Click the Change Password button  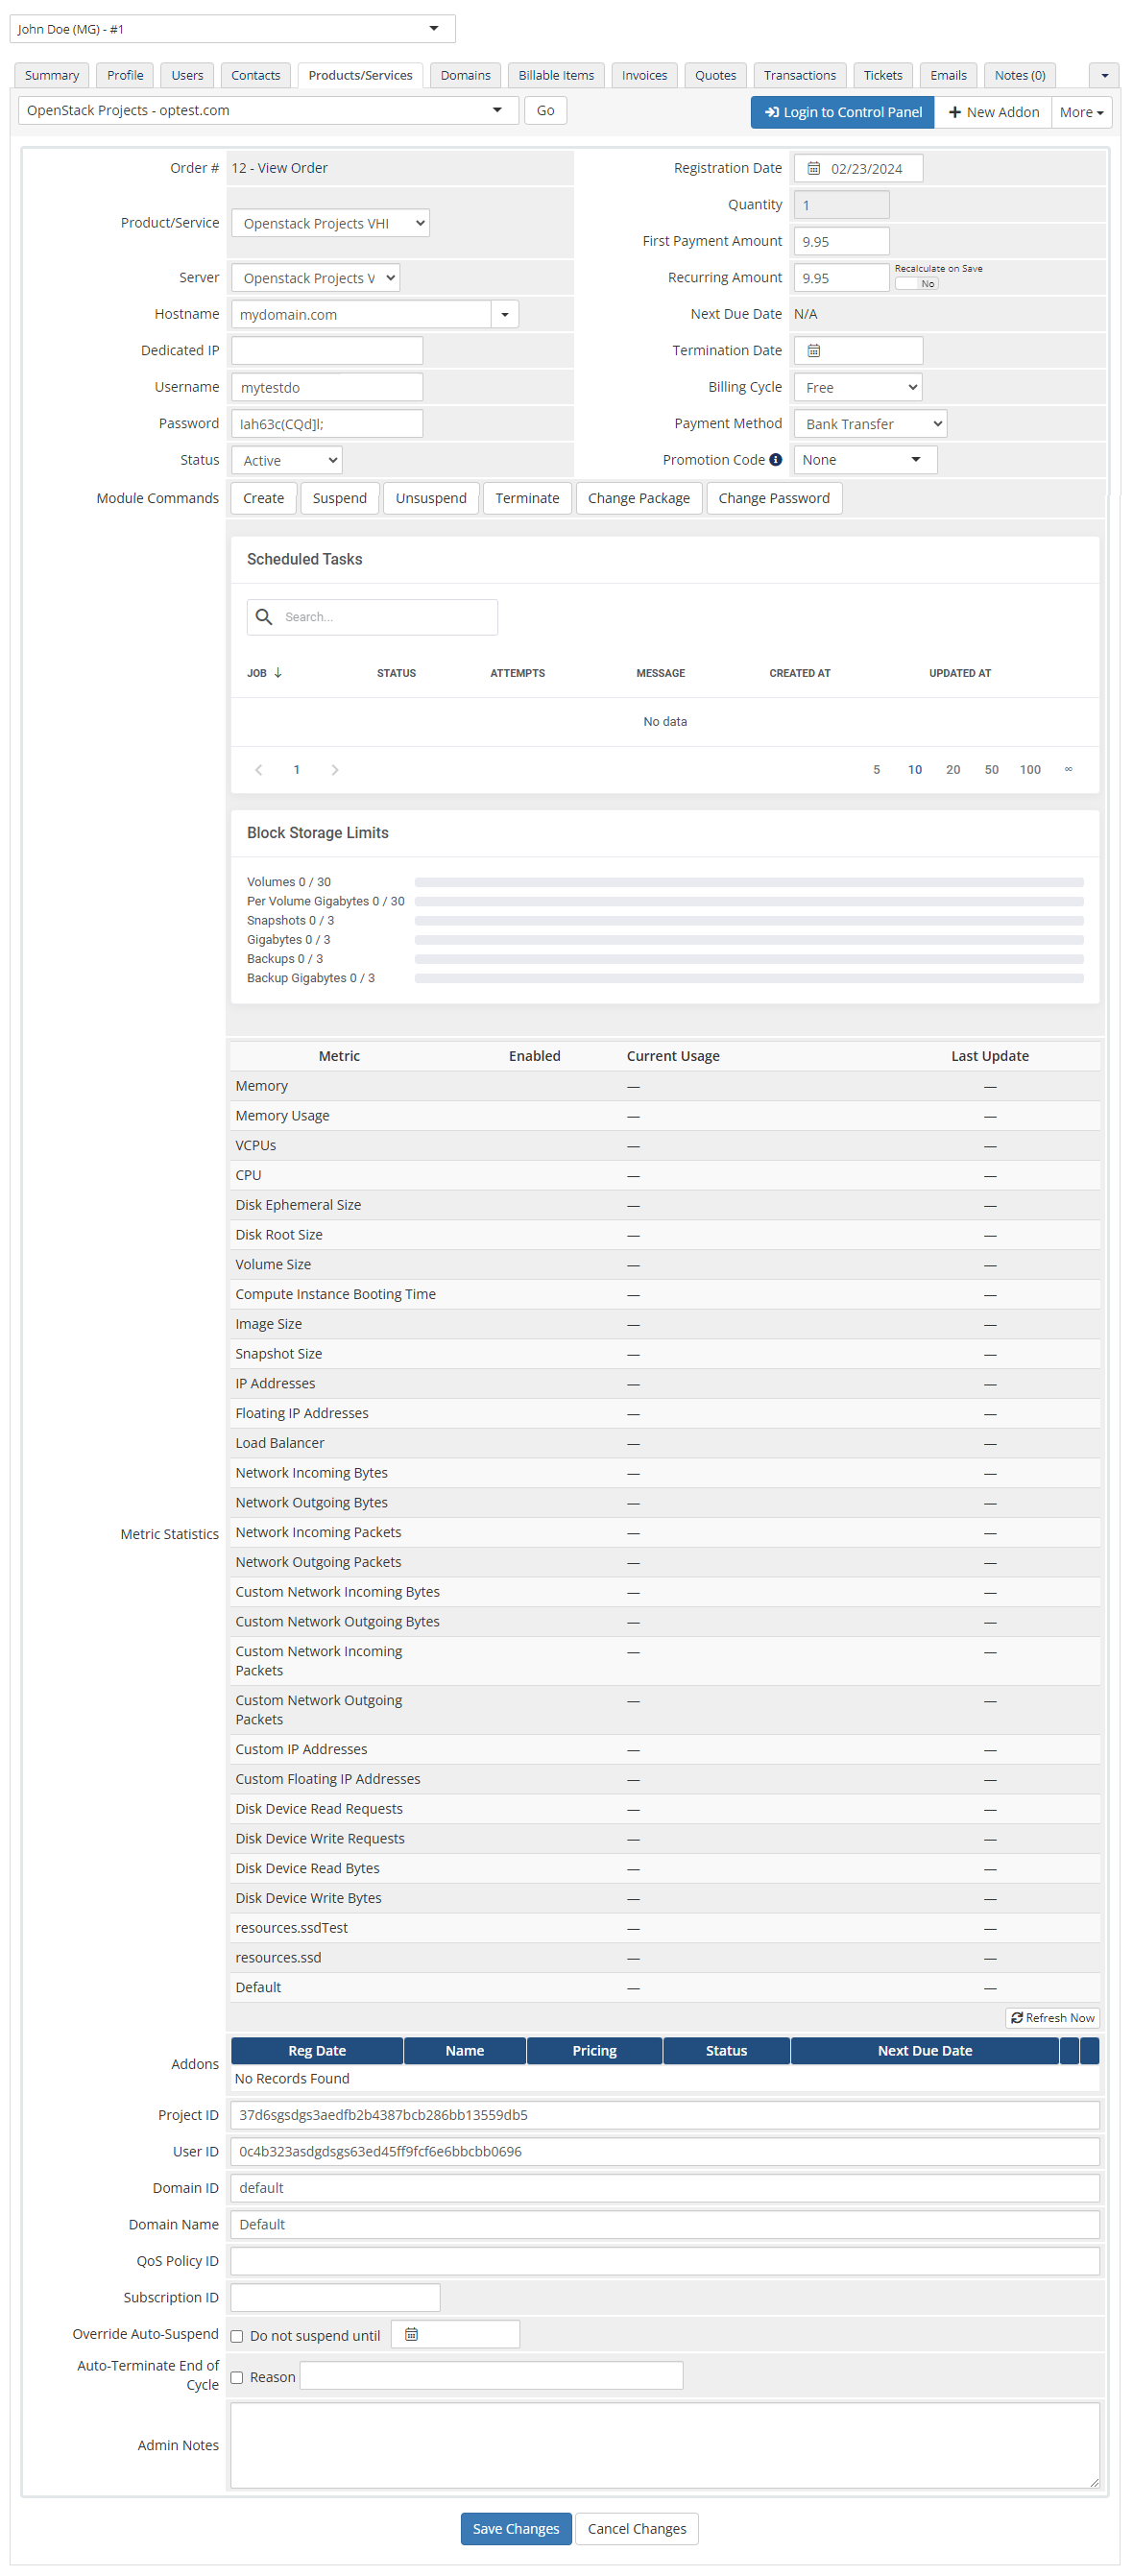tap(774, 498)
